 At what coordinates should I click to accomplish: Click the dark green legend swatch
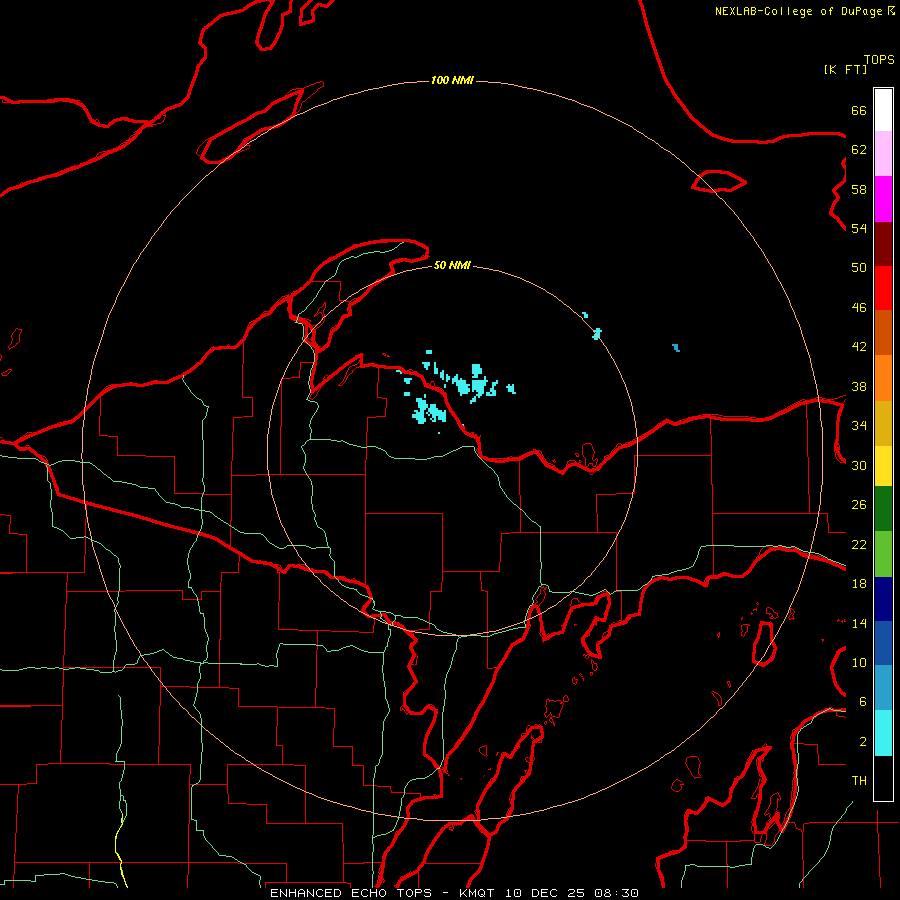(883, 509)
